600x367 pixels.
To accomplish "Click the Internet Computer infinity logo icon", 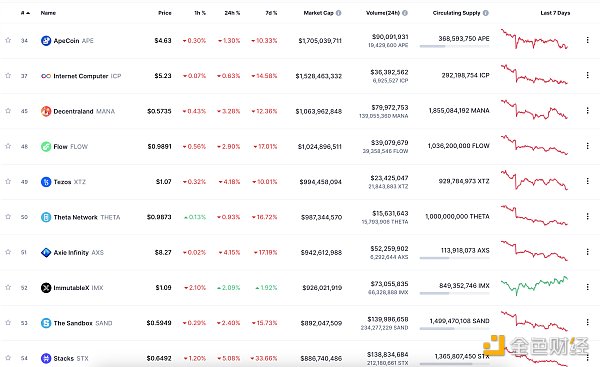I will coord(46,76).
